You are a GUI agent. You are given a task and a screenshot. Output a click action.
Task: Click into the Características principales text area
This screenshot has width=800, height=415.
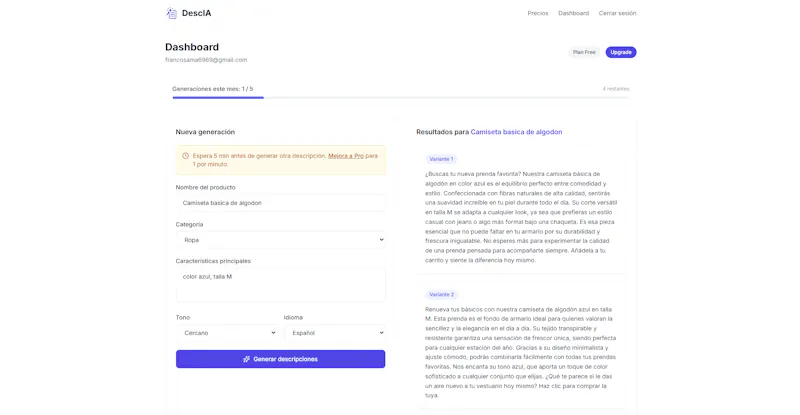click(281, 285)
